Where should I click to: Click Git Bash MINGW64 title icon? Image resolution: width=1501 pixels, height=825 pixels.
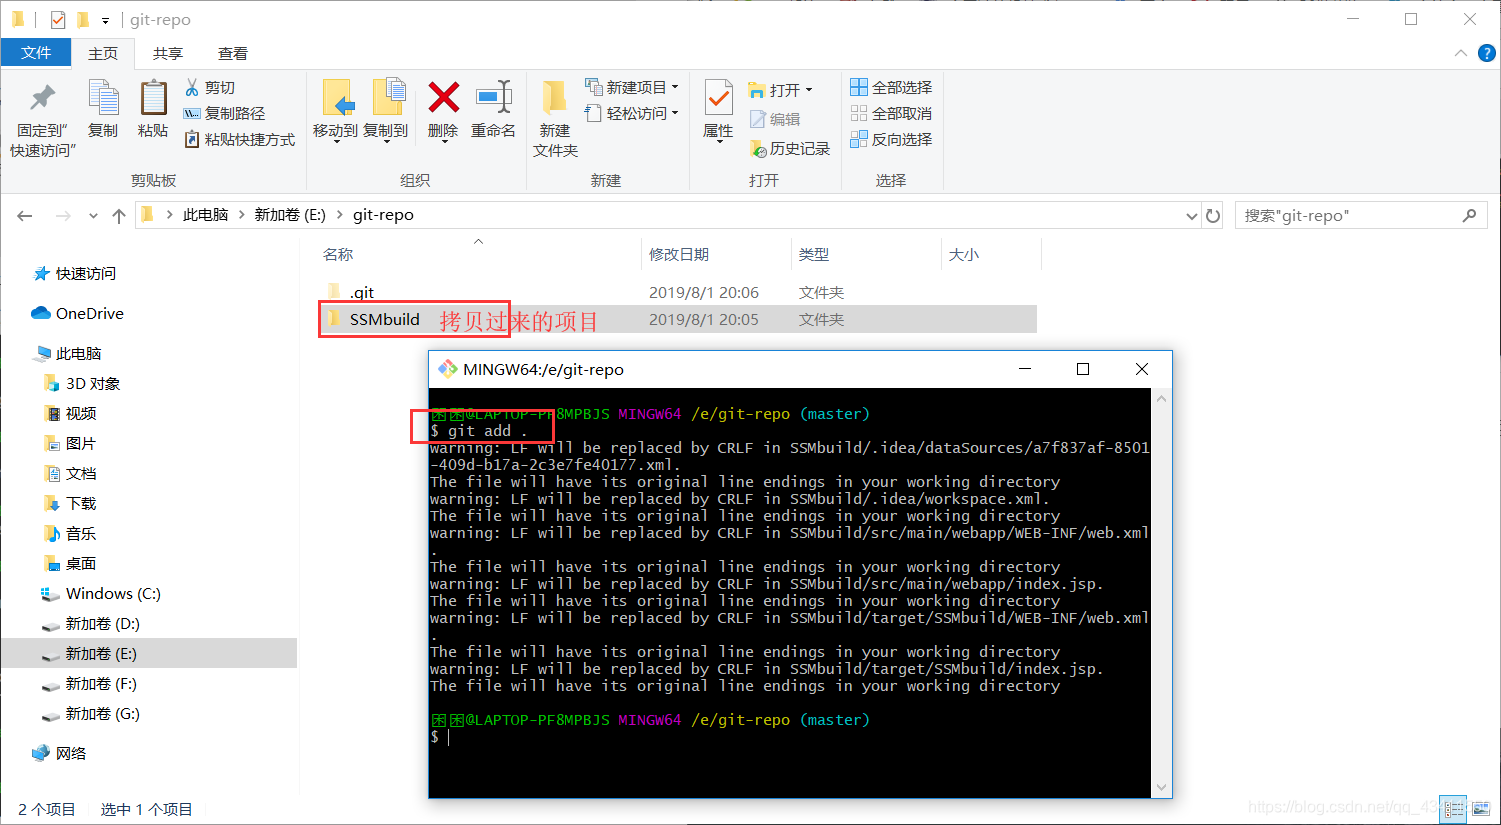[x=447, y=369]
